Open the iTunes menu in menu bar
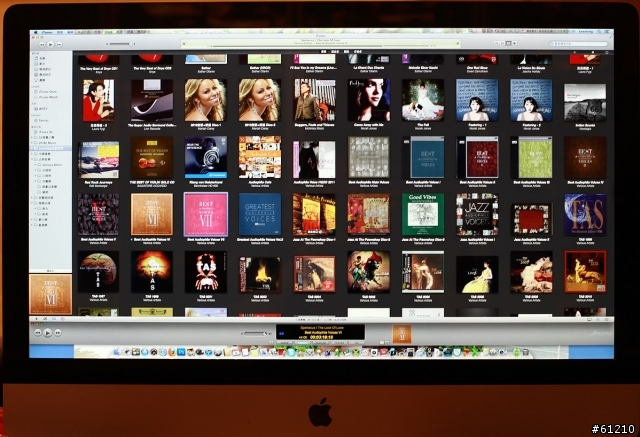The width and height of the screenshot is (640, 437). click(x=47, y=32)
